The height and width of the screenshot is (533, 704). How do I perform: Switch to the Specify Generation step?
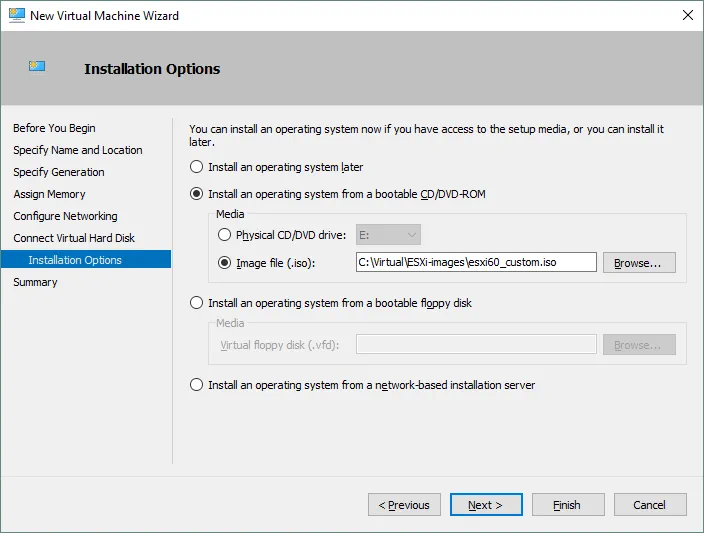58,172
